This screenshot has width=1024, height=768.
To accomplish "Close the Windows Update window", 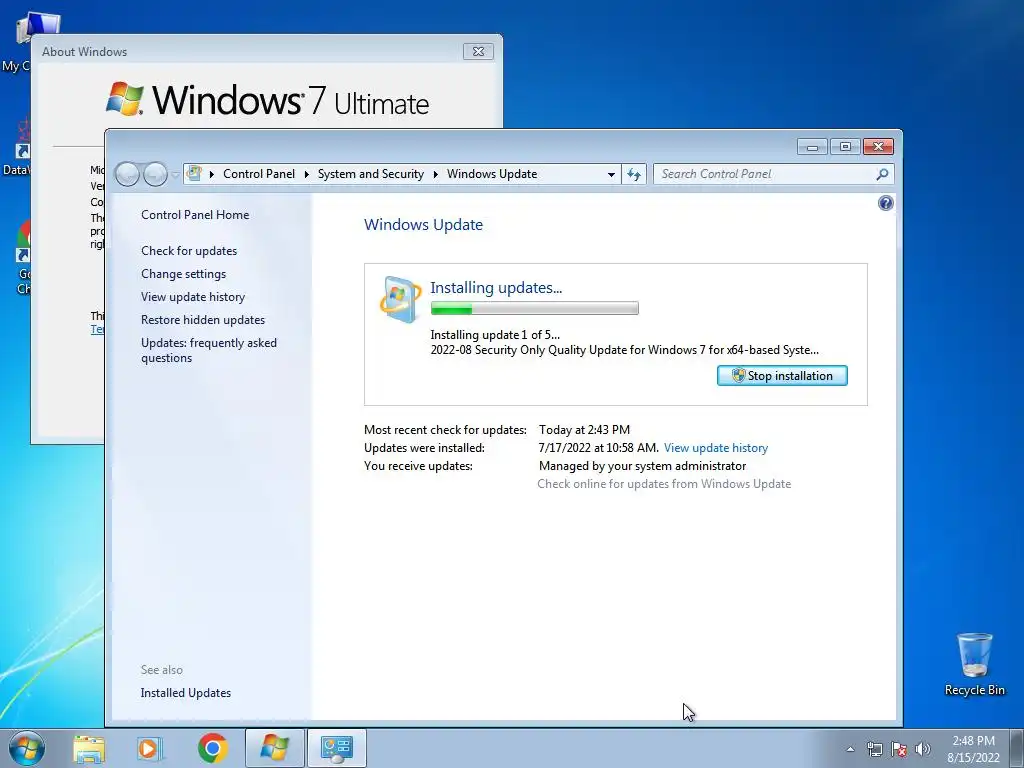I will (x=878, y=147).
